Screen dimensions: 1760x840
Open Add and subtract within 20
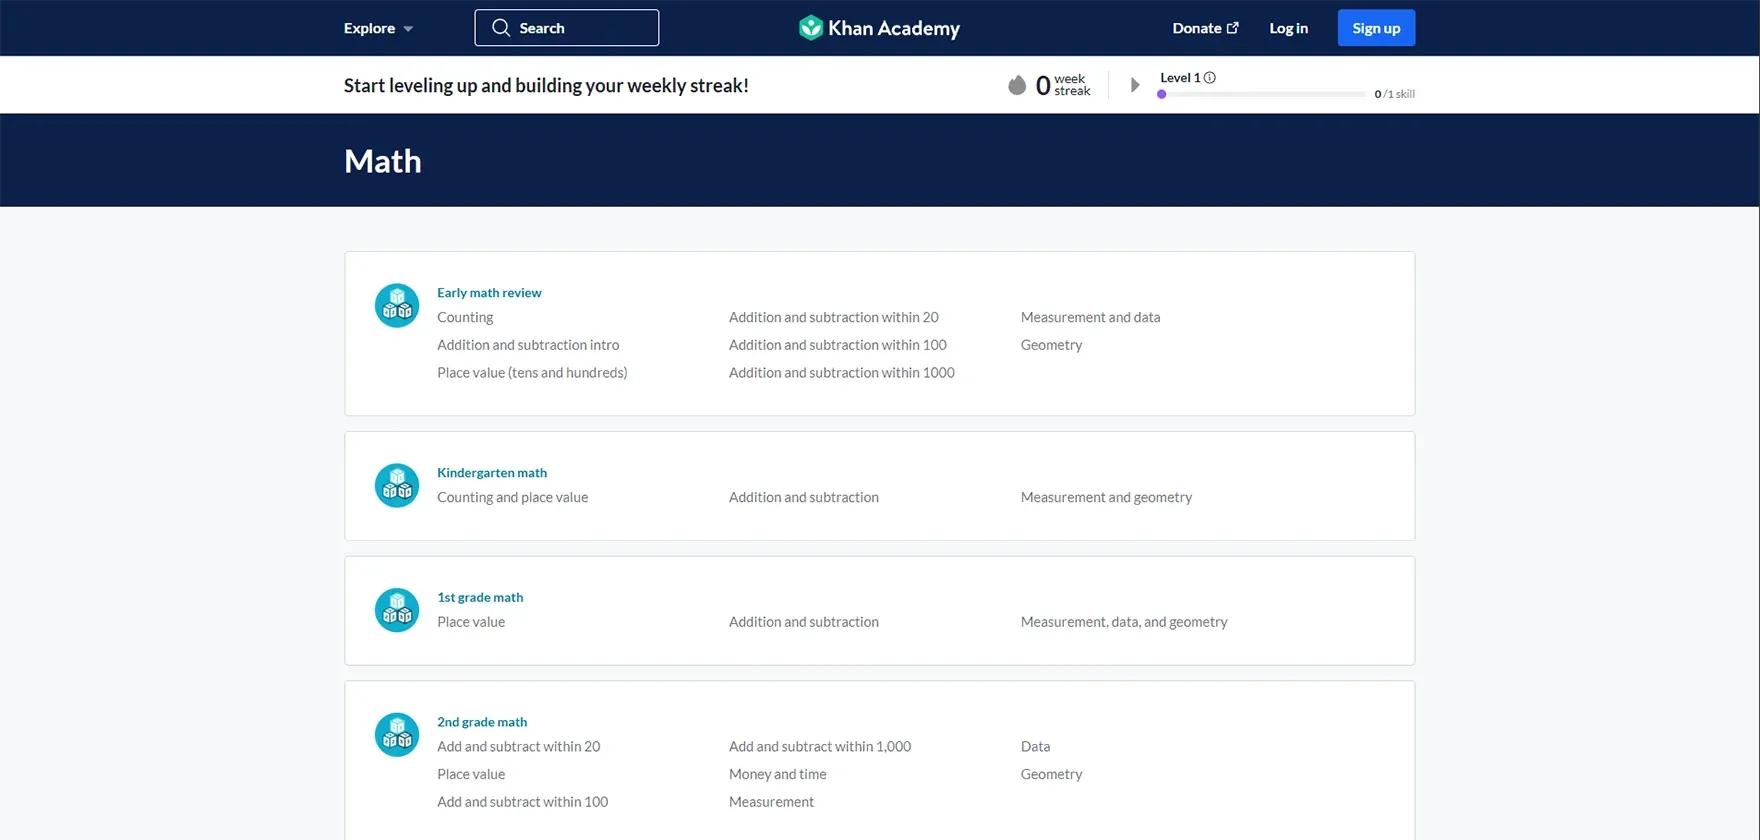pos(519,747)
